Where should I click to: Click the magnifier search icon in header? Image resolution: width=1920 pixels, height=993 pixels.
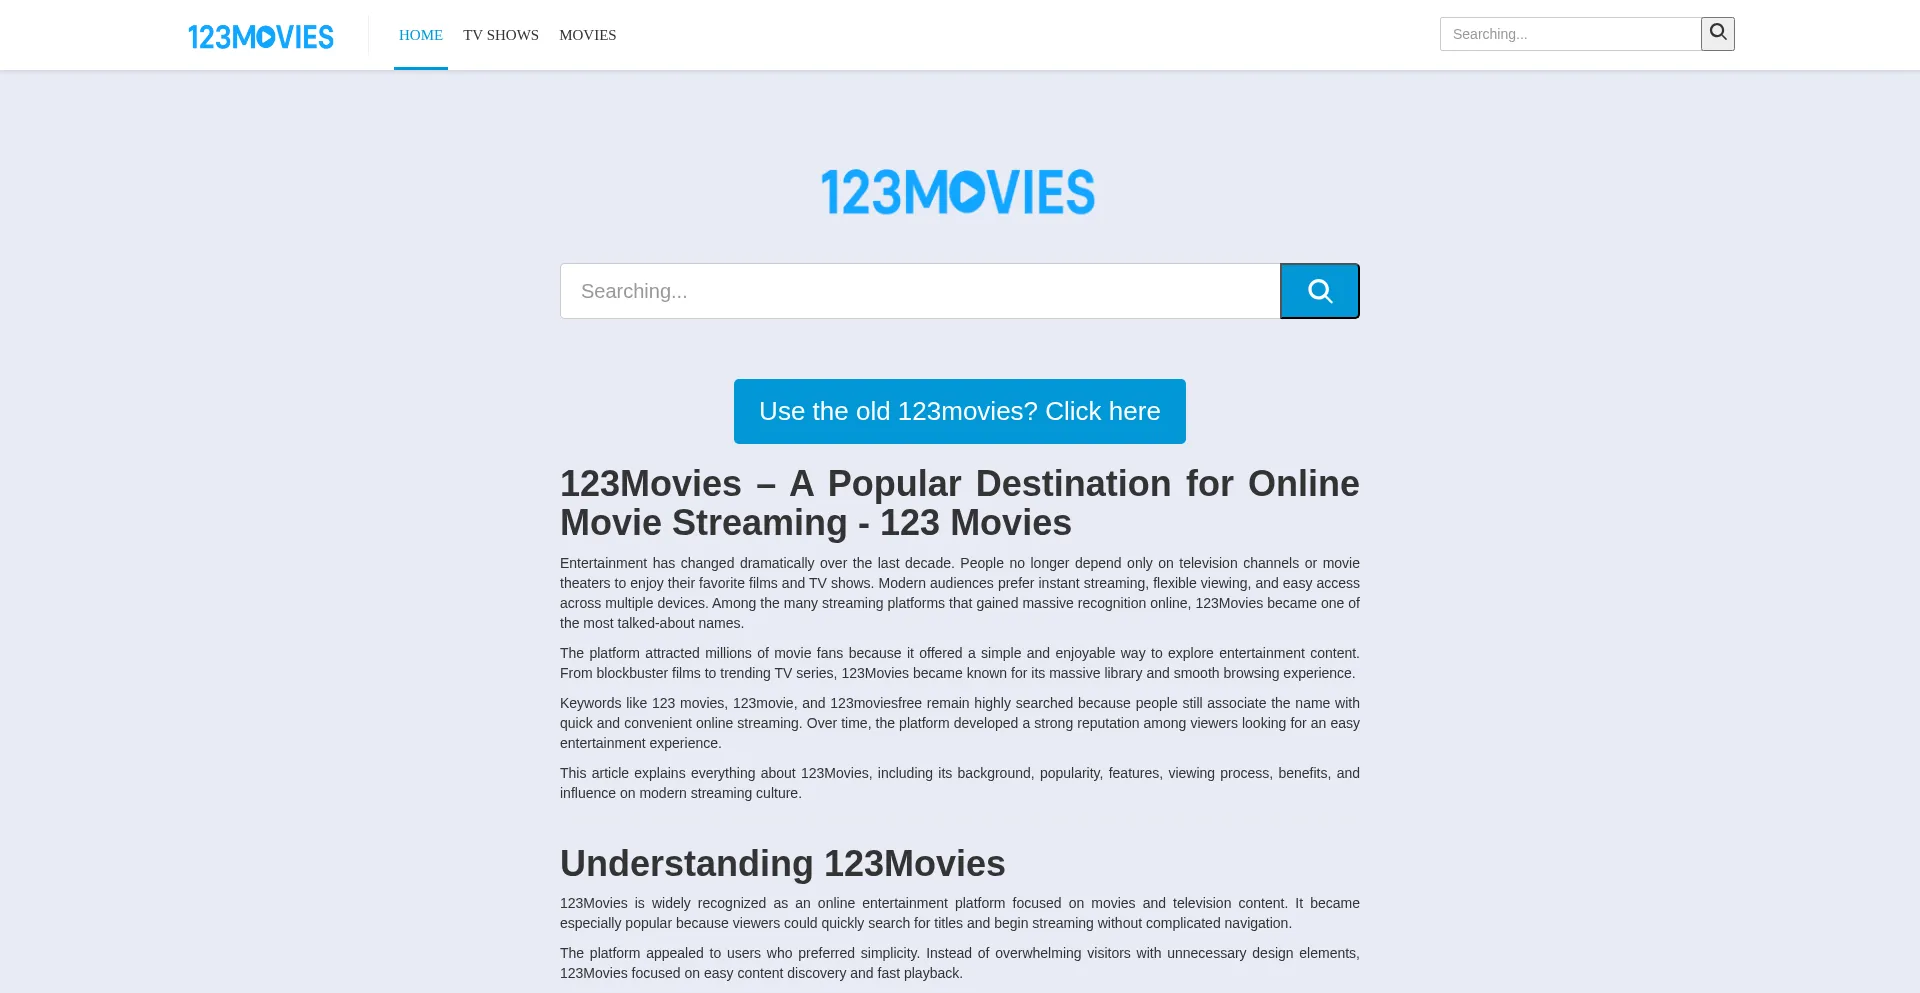[x=1718, y=34]
